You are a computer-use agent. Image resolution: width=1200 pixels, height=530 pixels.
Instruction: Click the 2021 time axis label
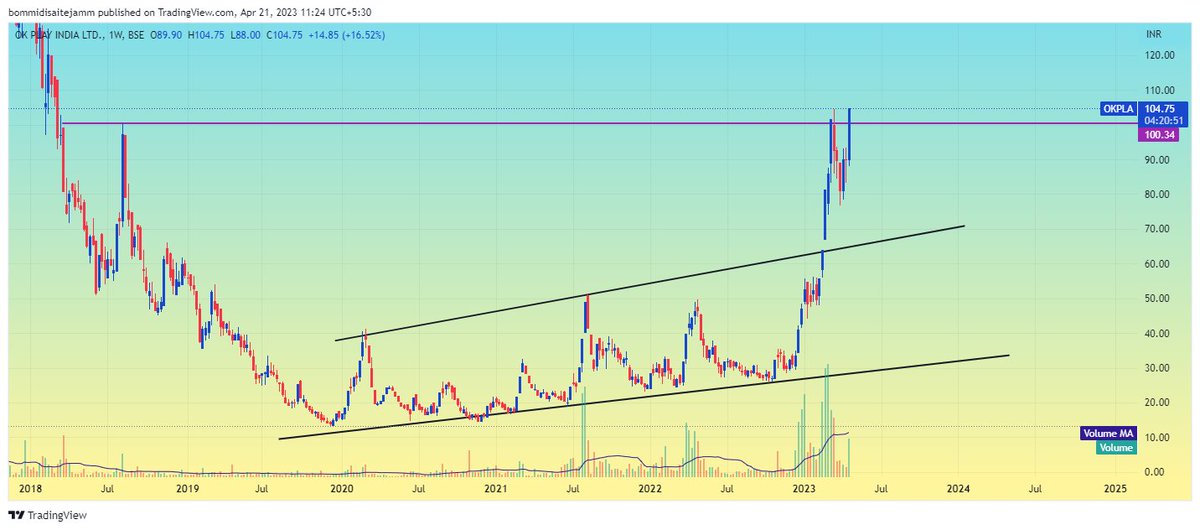[496, 490]
